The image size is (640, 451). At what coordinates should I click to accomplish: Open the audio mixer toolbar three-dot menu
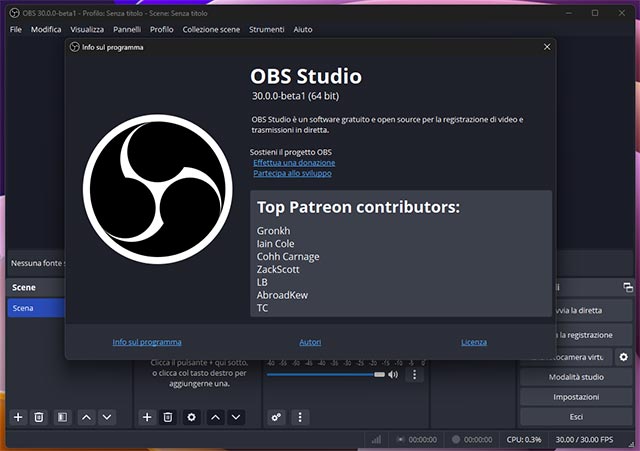pos(299,416)
